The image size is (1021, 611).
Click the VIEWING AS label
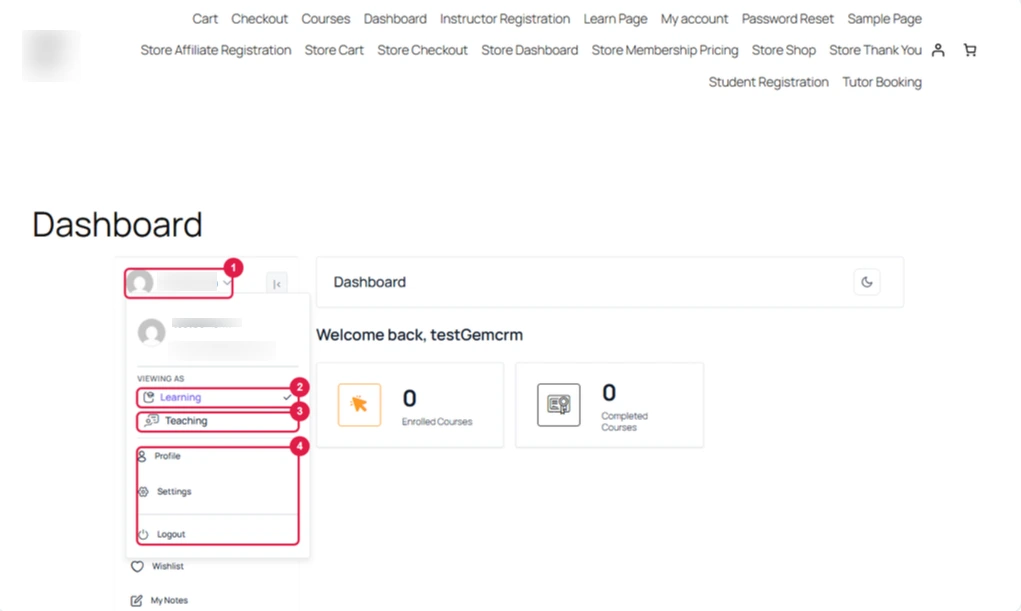160,378
